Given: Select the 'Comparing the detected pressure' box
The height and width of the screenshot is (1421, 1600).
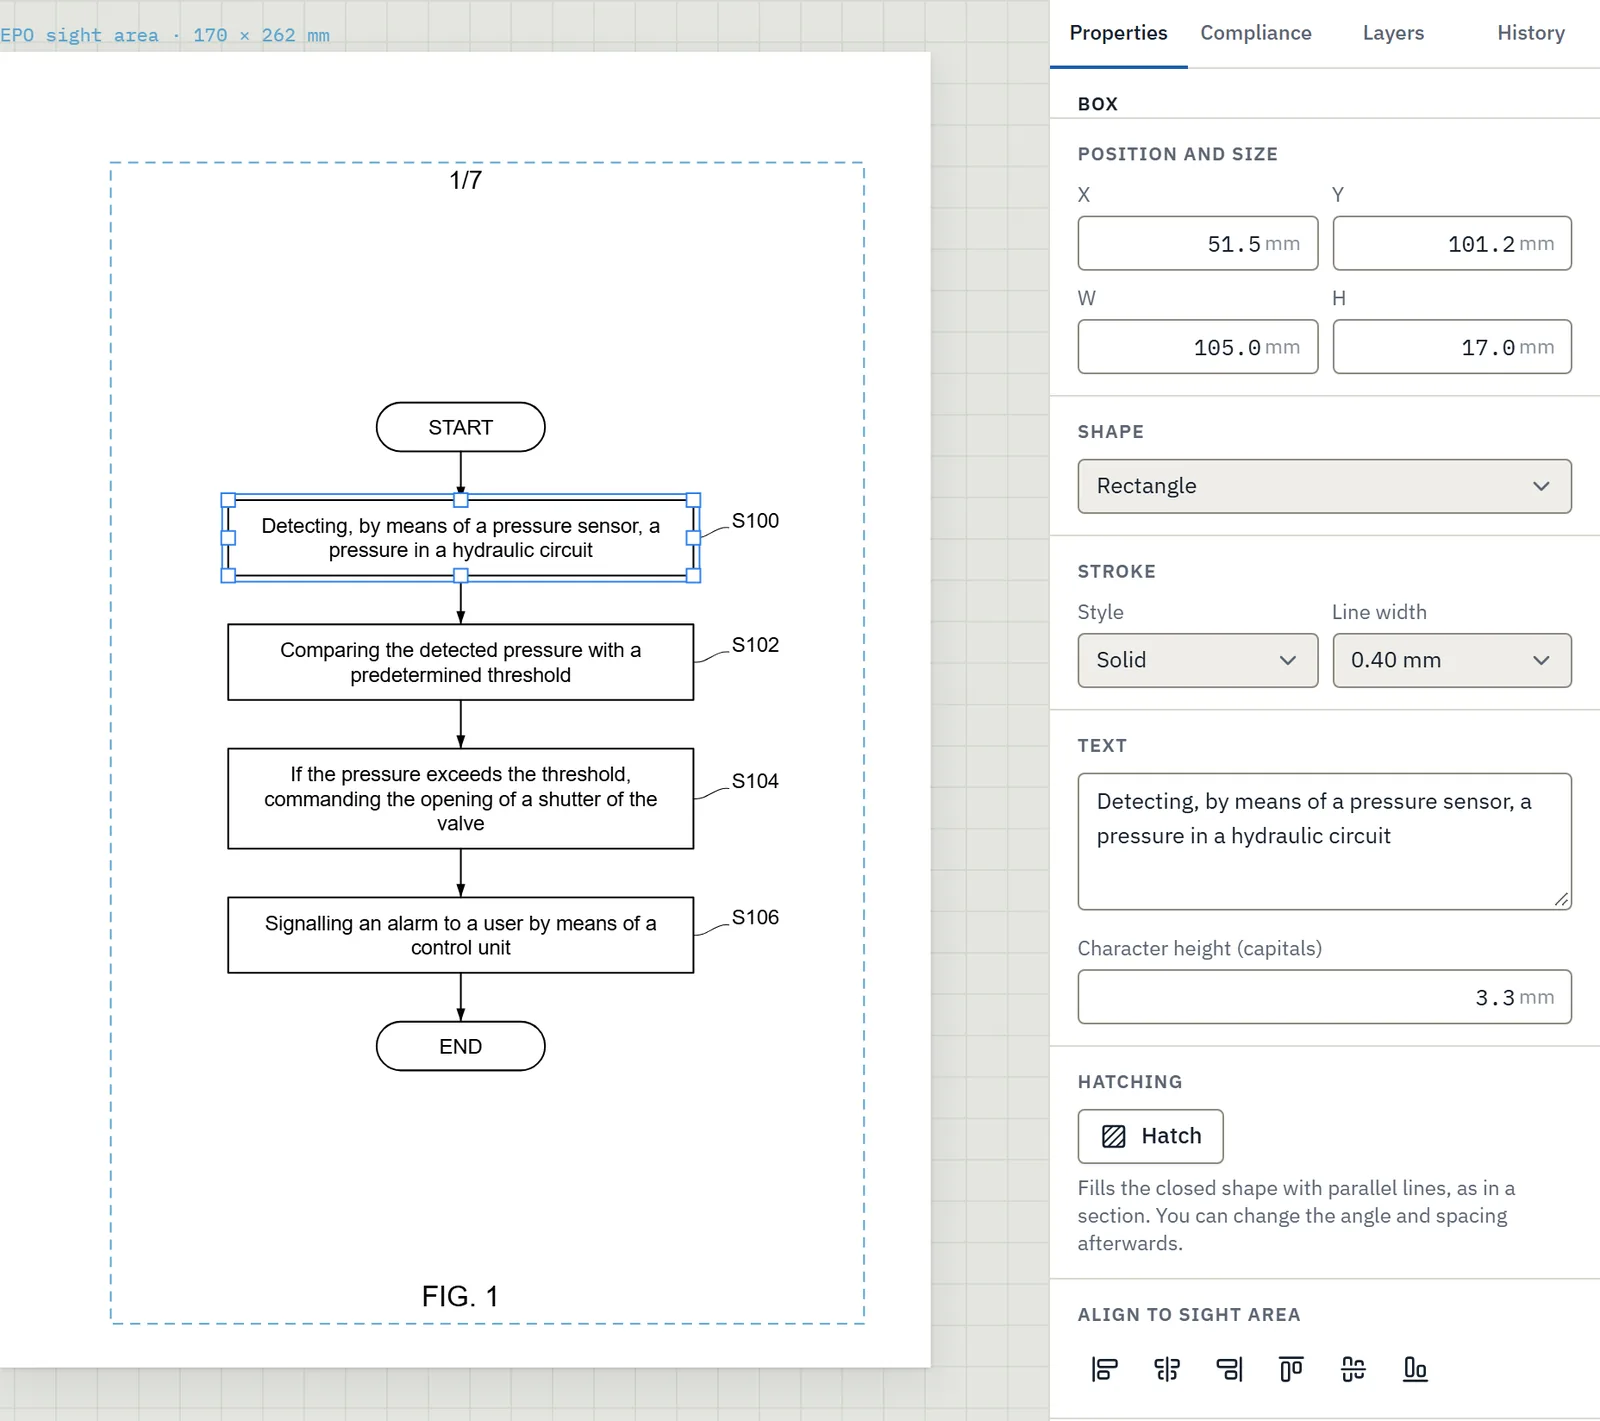Looking at the screenshot, I should (460, 662).
